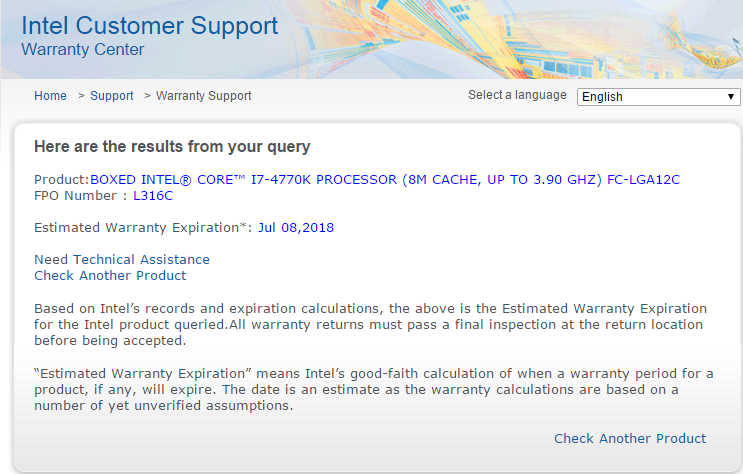Select the Warranty Support breadcrumb

[204, 96]
